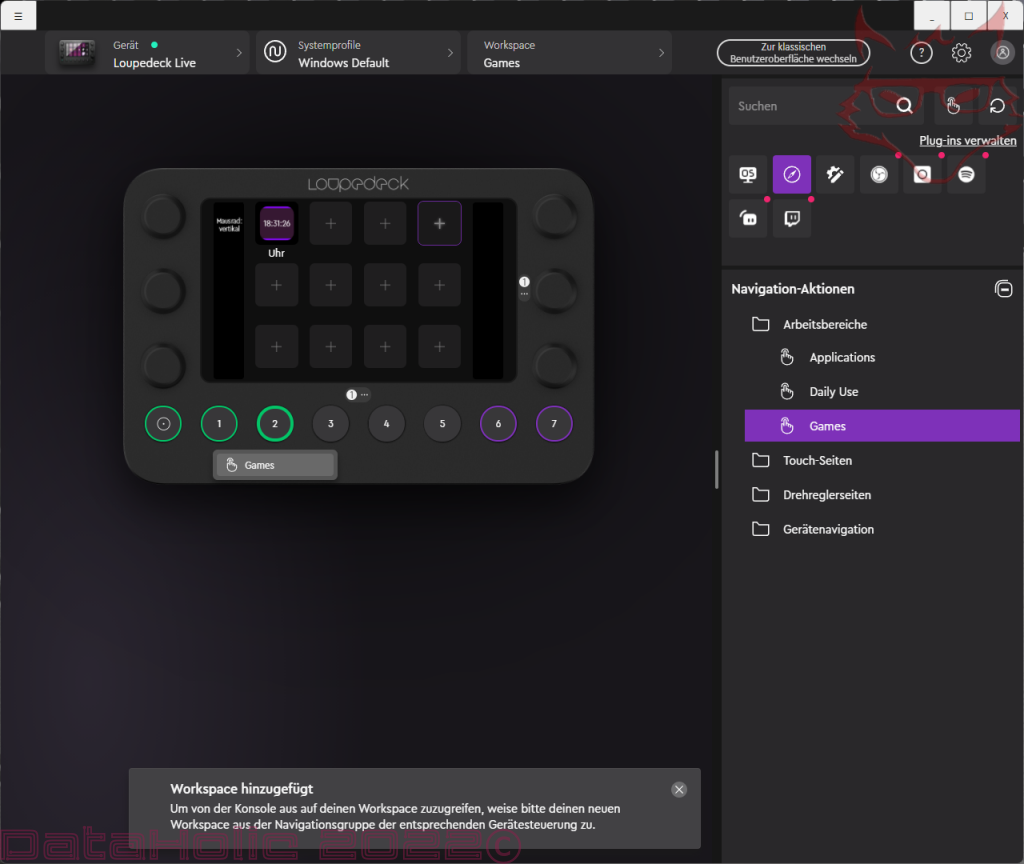
Task: Click the refresh arrow icon beside search
Action: (997, 106)
